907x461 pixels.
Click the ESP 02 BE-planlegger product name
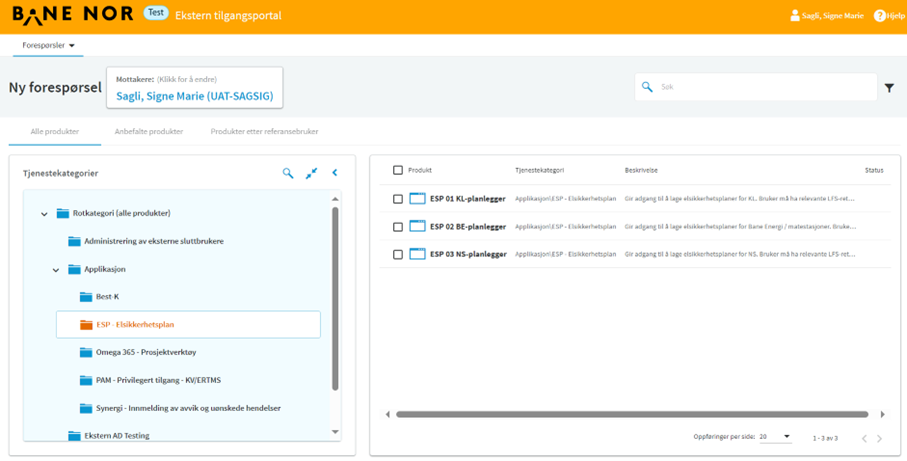tap(468, 227)
